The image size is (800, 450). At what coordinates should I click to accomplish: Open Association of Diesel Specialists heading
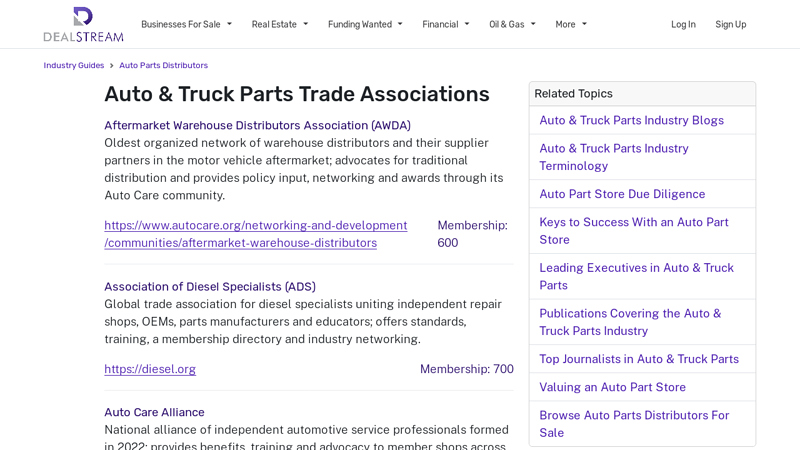210,286
